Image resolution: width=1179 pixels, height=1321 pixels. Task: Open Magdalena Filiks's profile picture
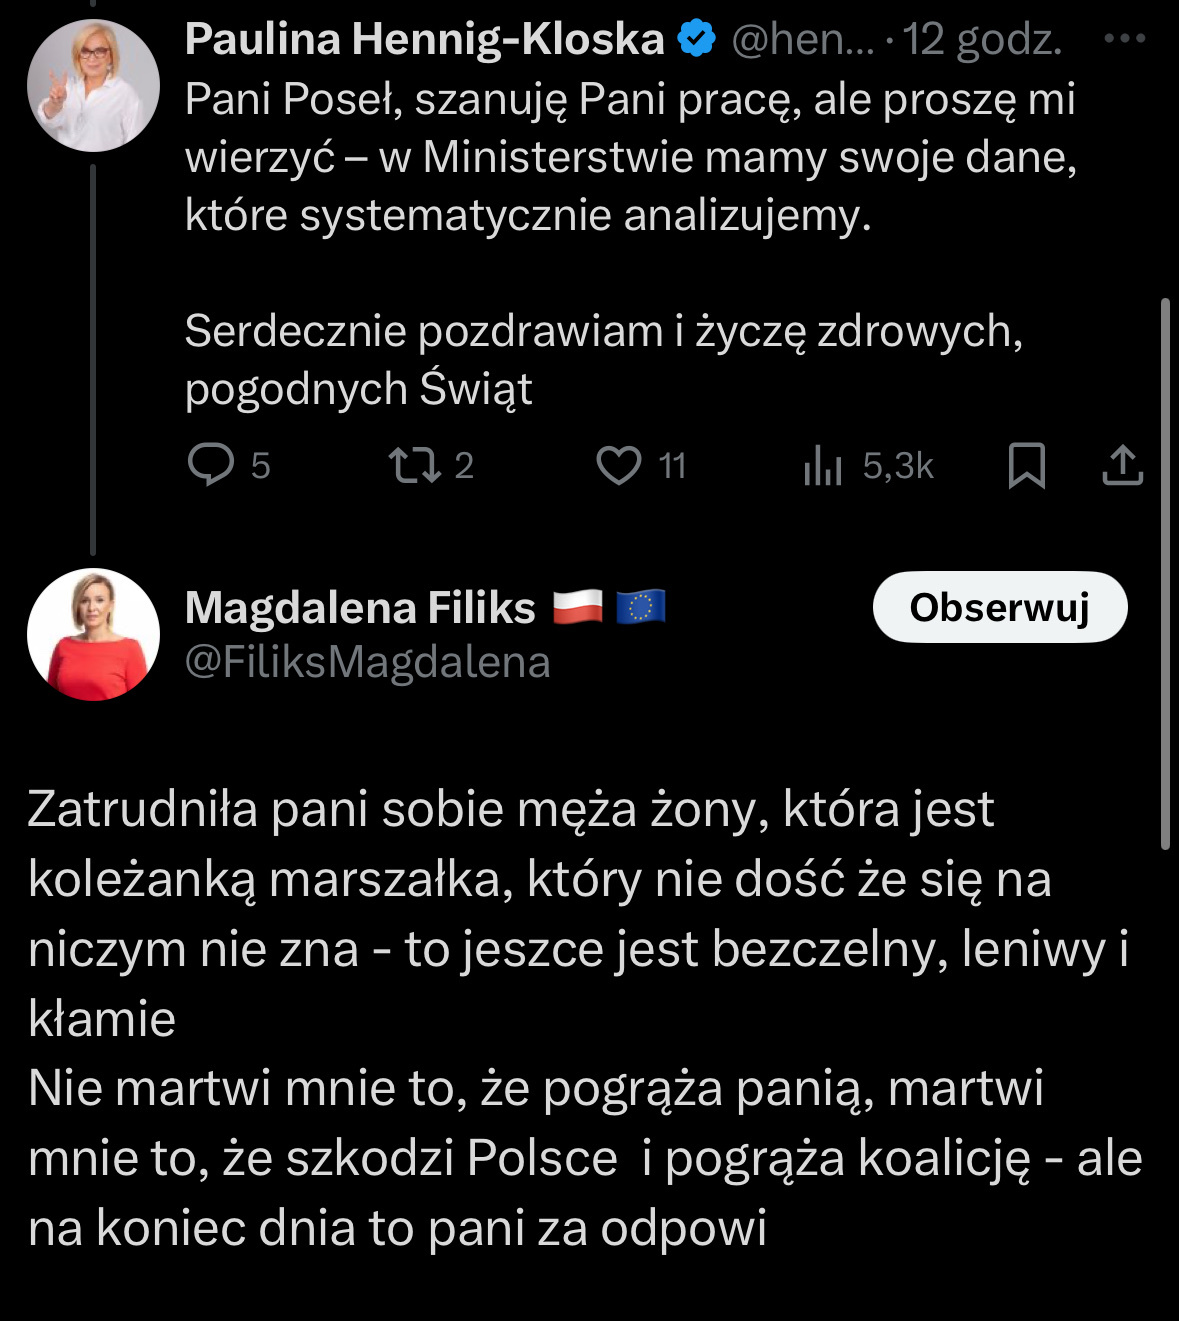(93, 634)
